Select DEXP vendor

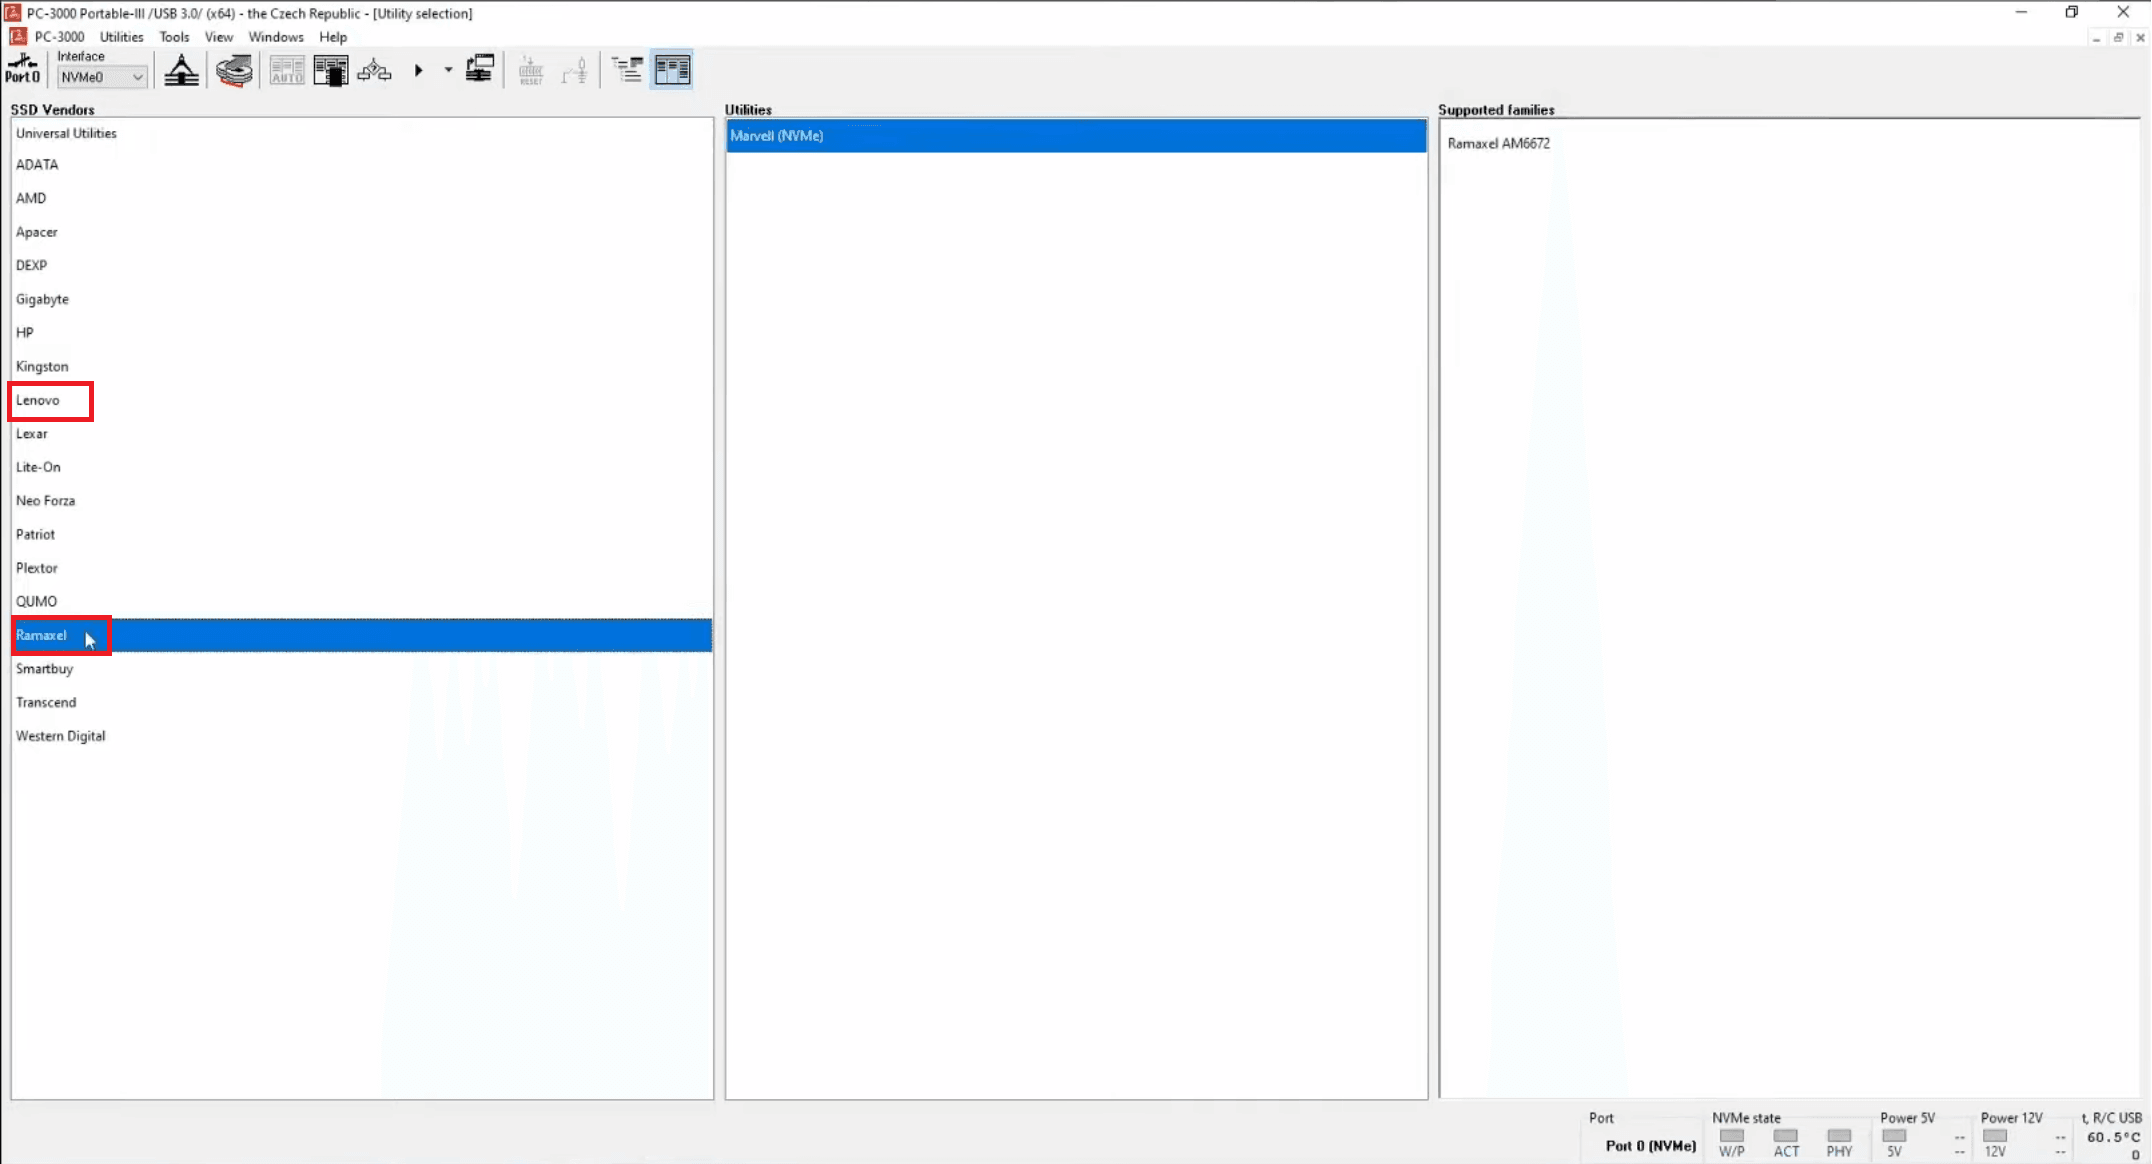[x=362, y=265]
